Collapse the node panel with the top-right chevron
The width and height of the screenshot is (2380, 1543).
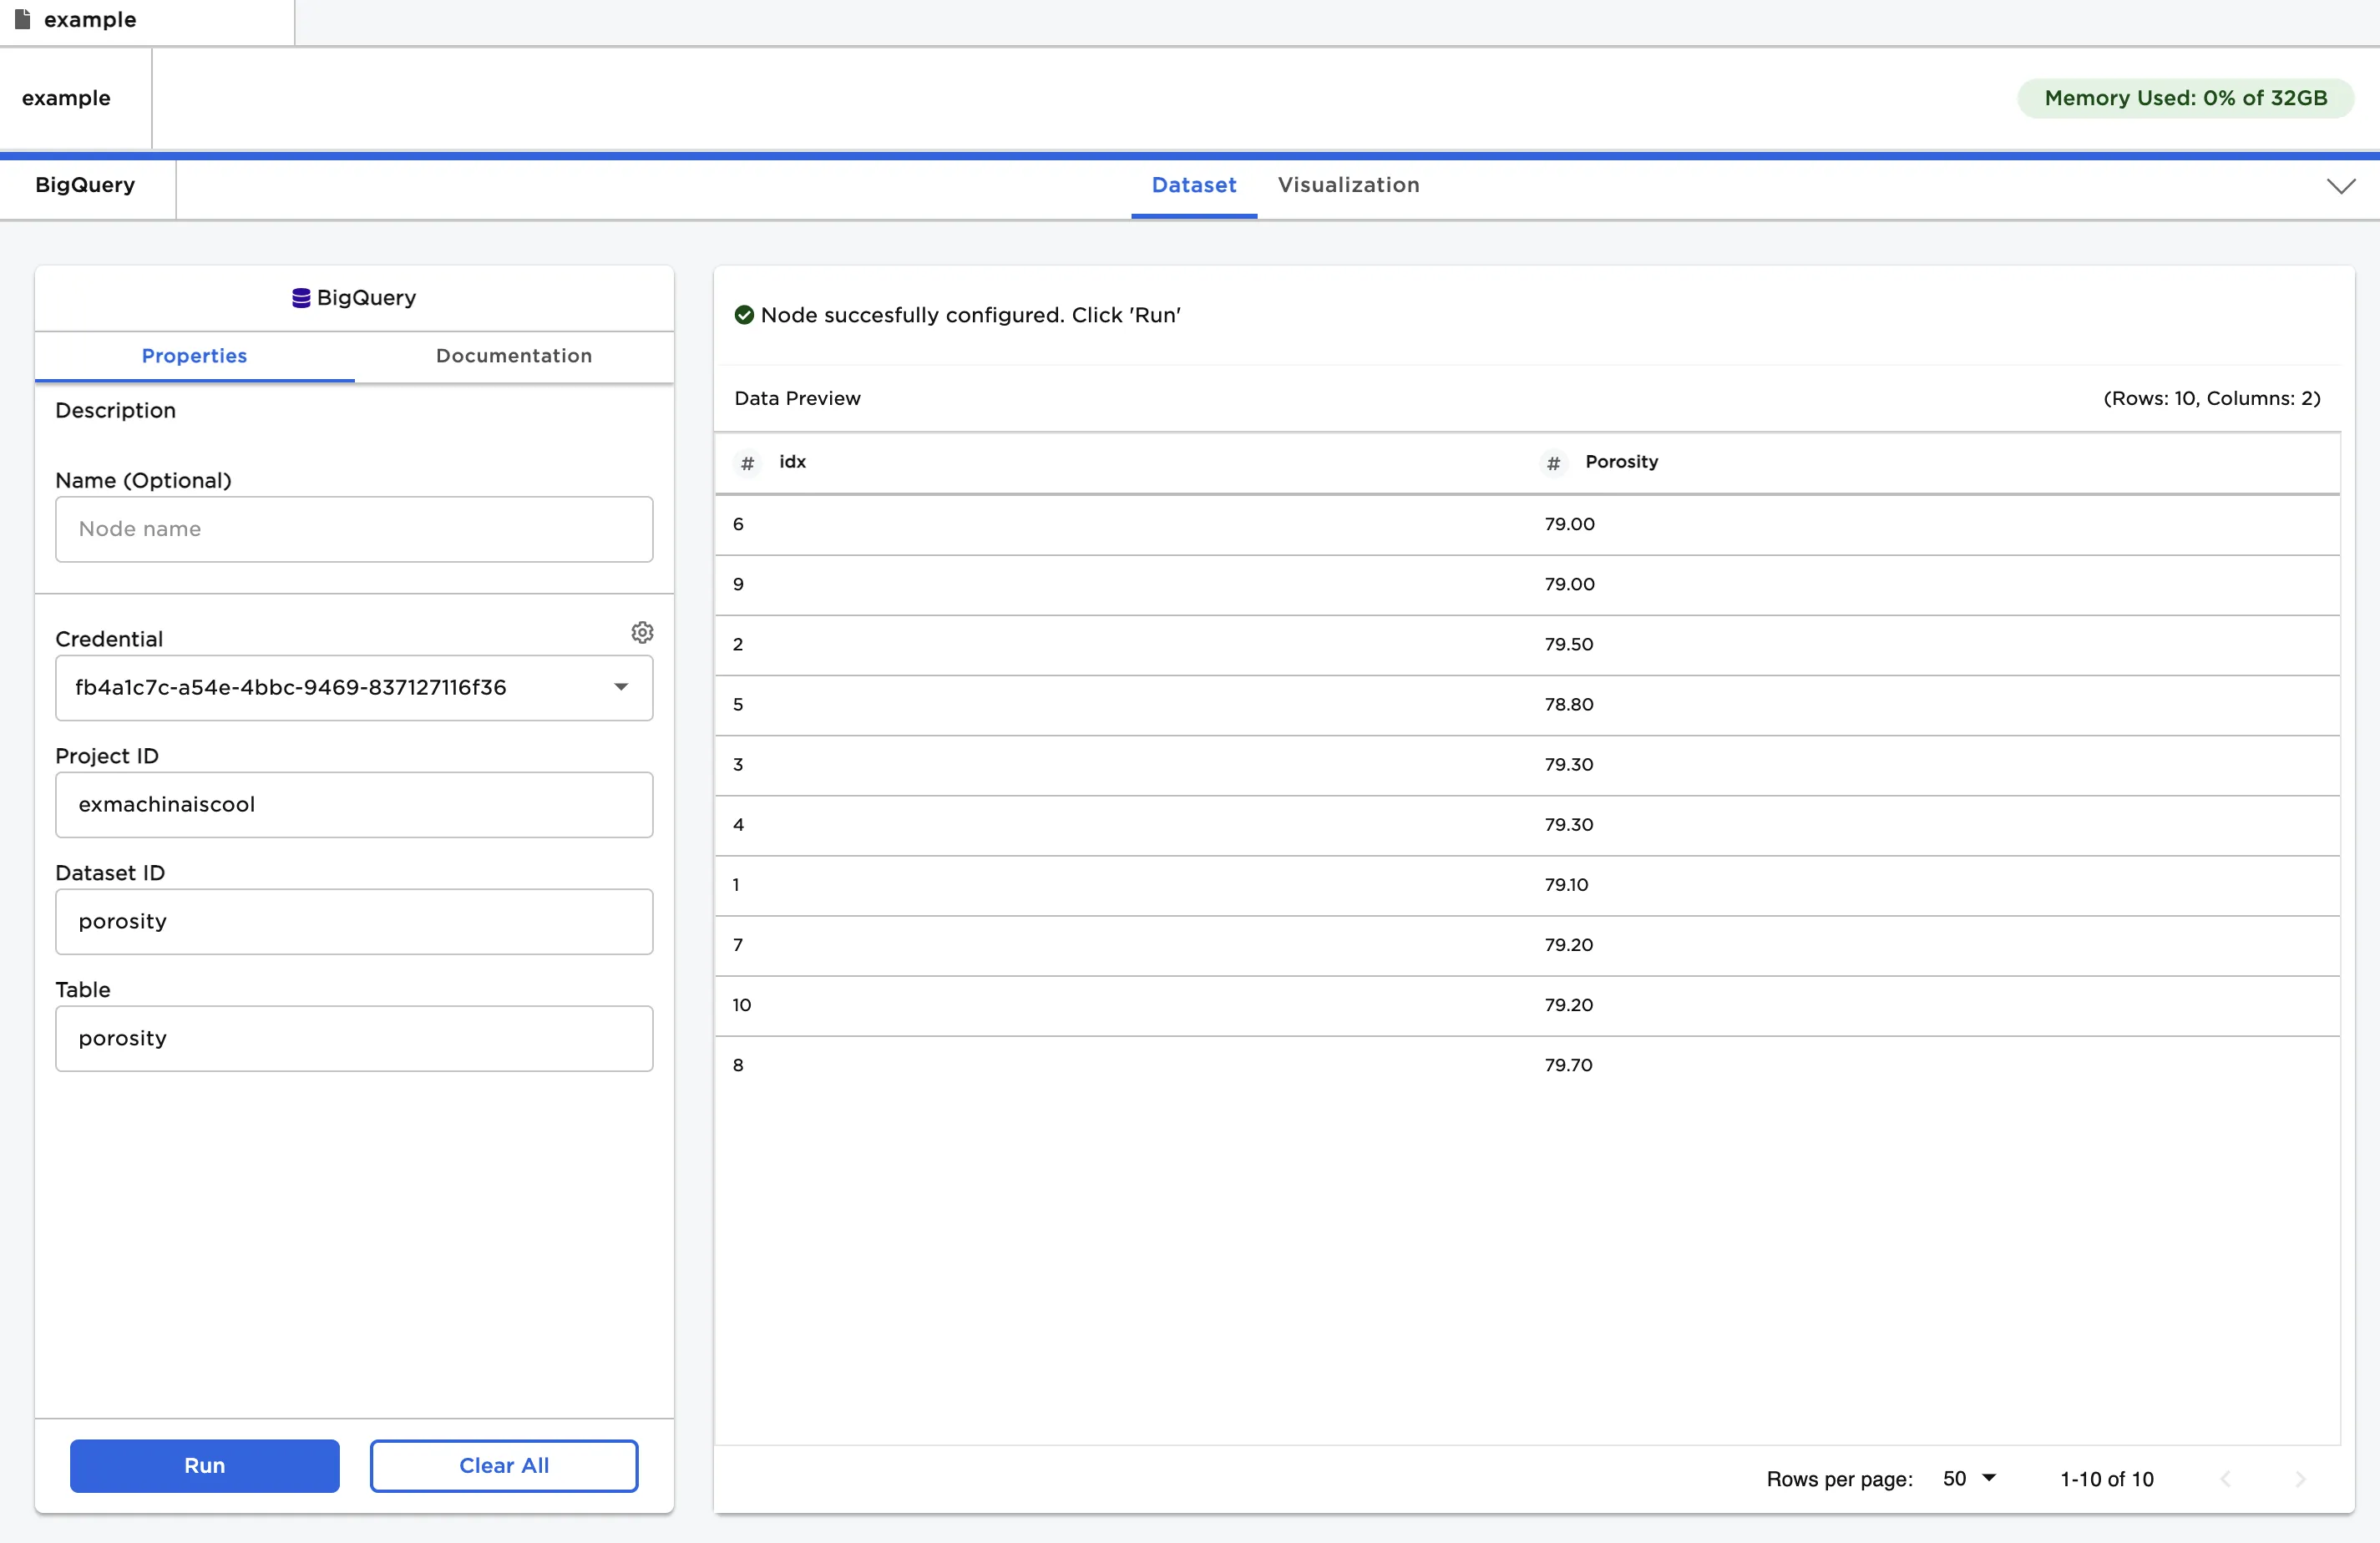tap(2340, 186)
